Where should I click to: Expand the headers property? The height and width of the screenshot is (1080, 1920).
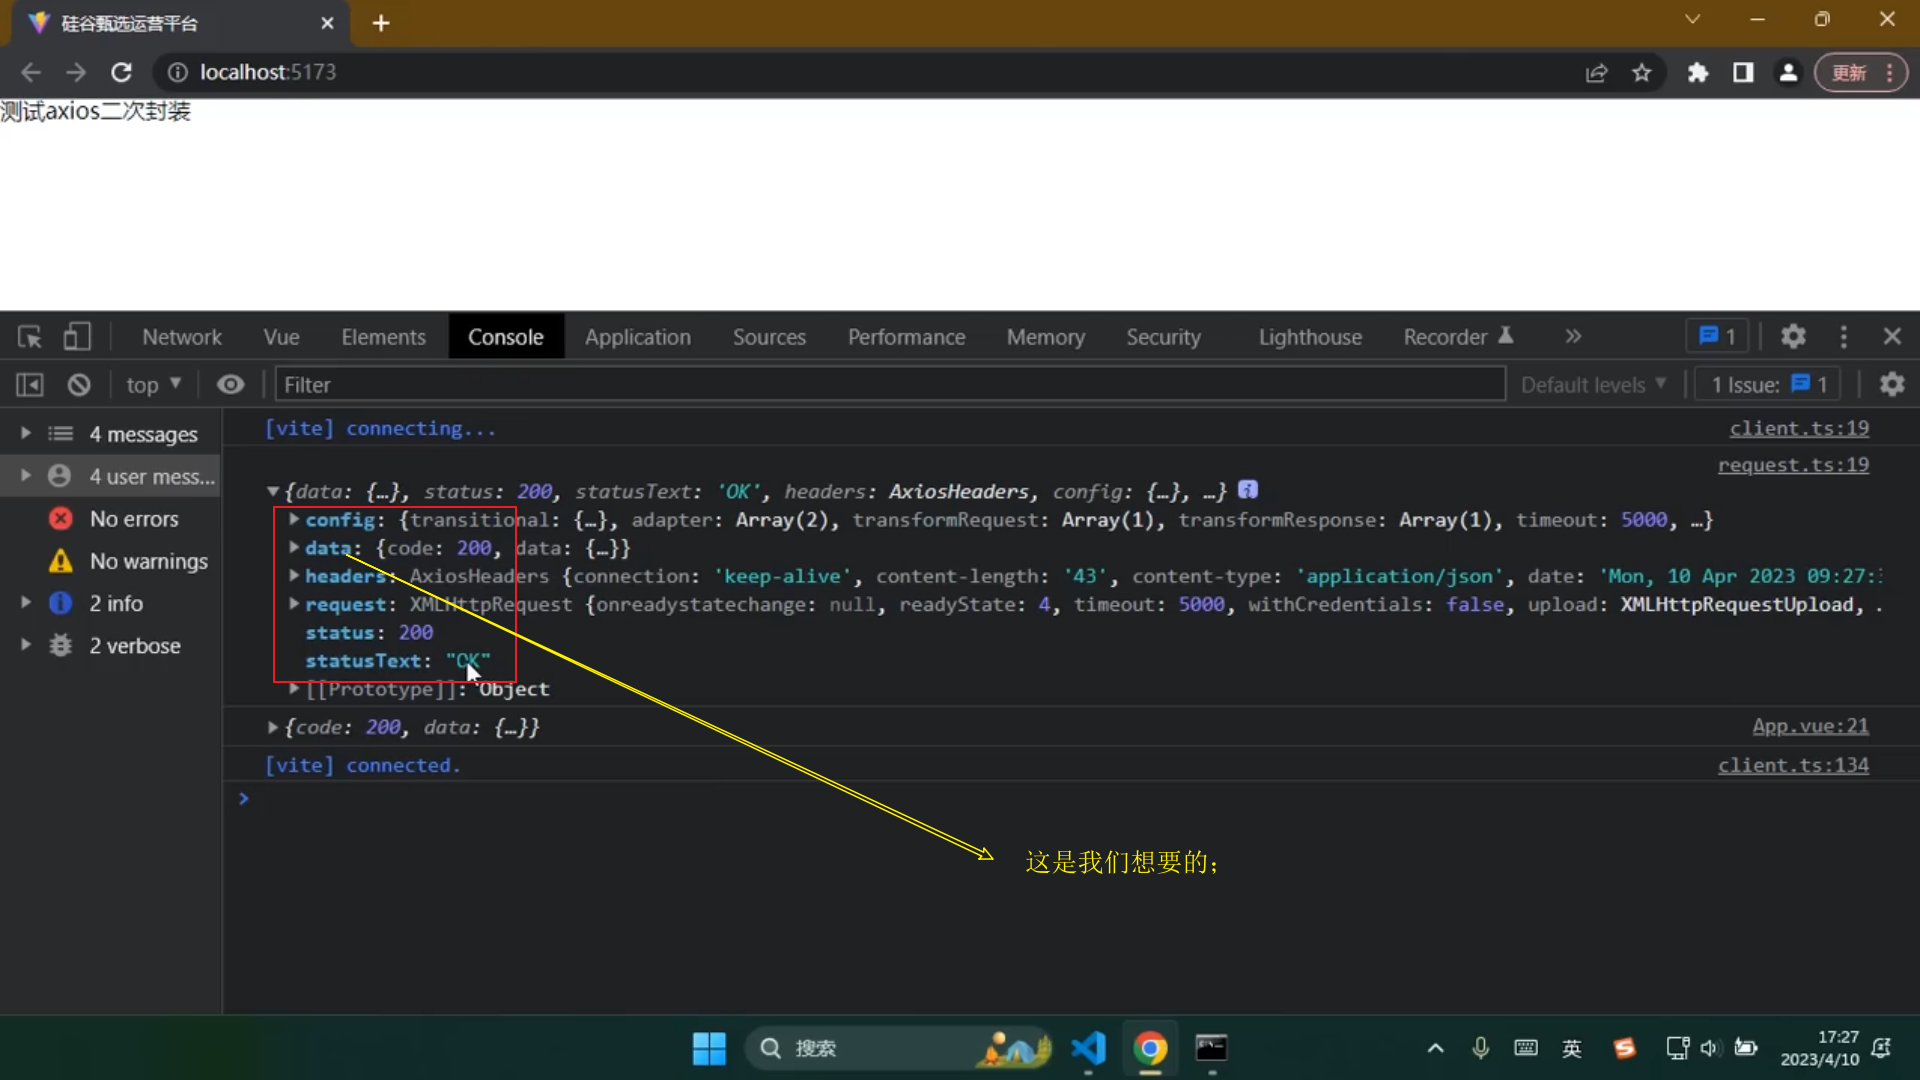pyautogui.click(x=294, y=576)
